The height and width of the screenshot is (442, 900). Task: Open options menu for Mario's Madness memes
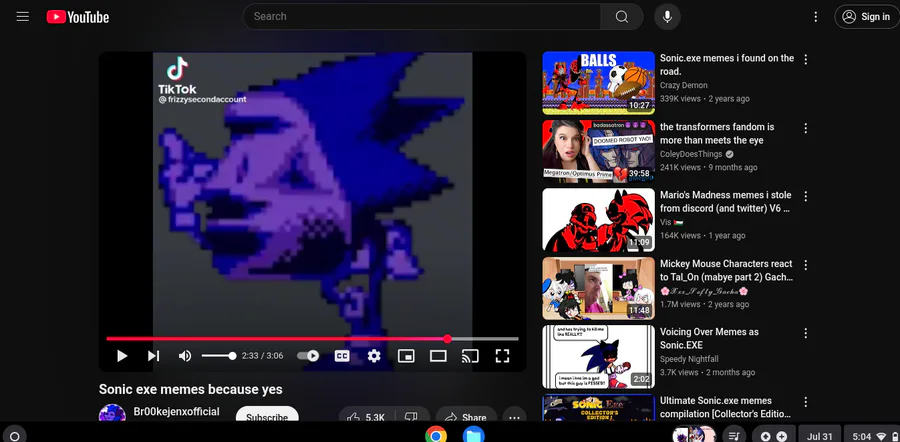point(806,196)
